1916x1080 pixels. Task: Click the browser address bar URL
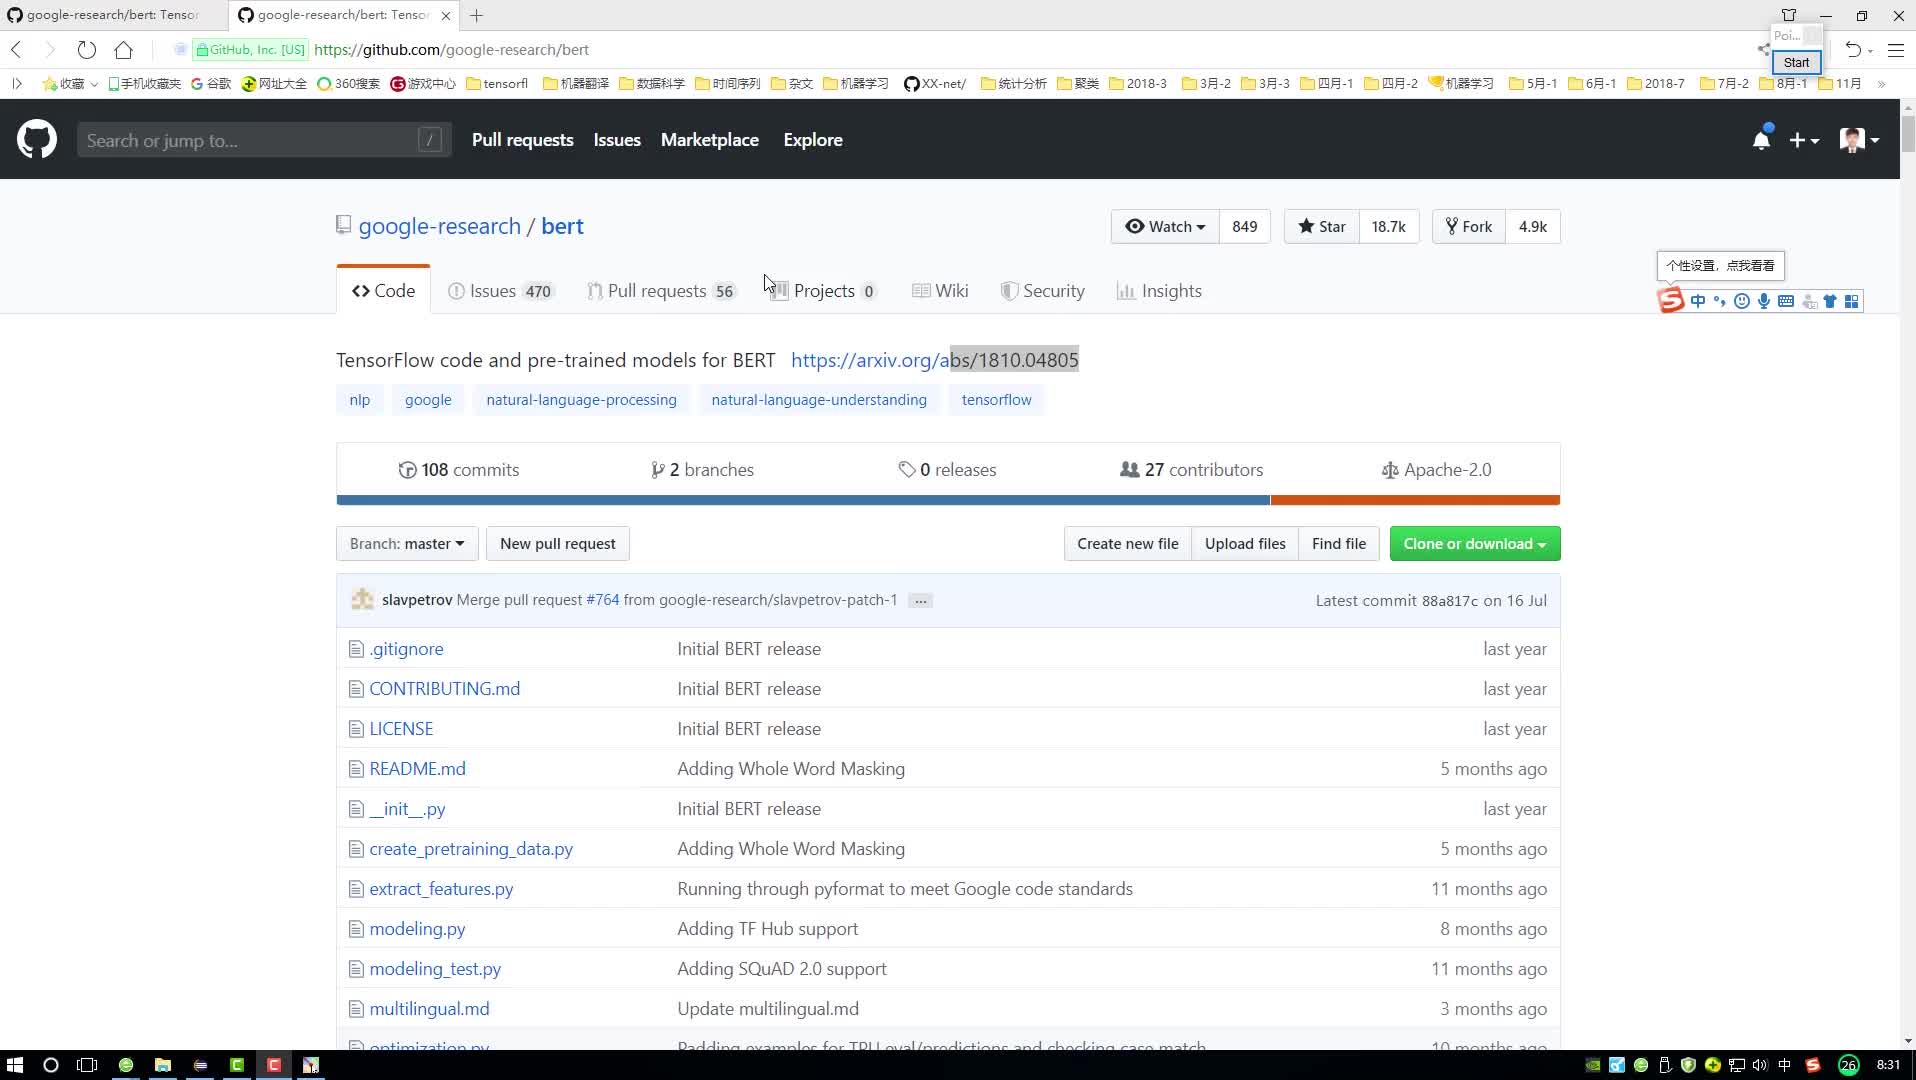[451, 50]
